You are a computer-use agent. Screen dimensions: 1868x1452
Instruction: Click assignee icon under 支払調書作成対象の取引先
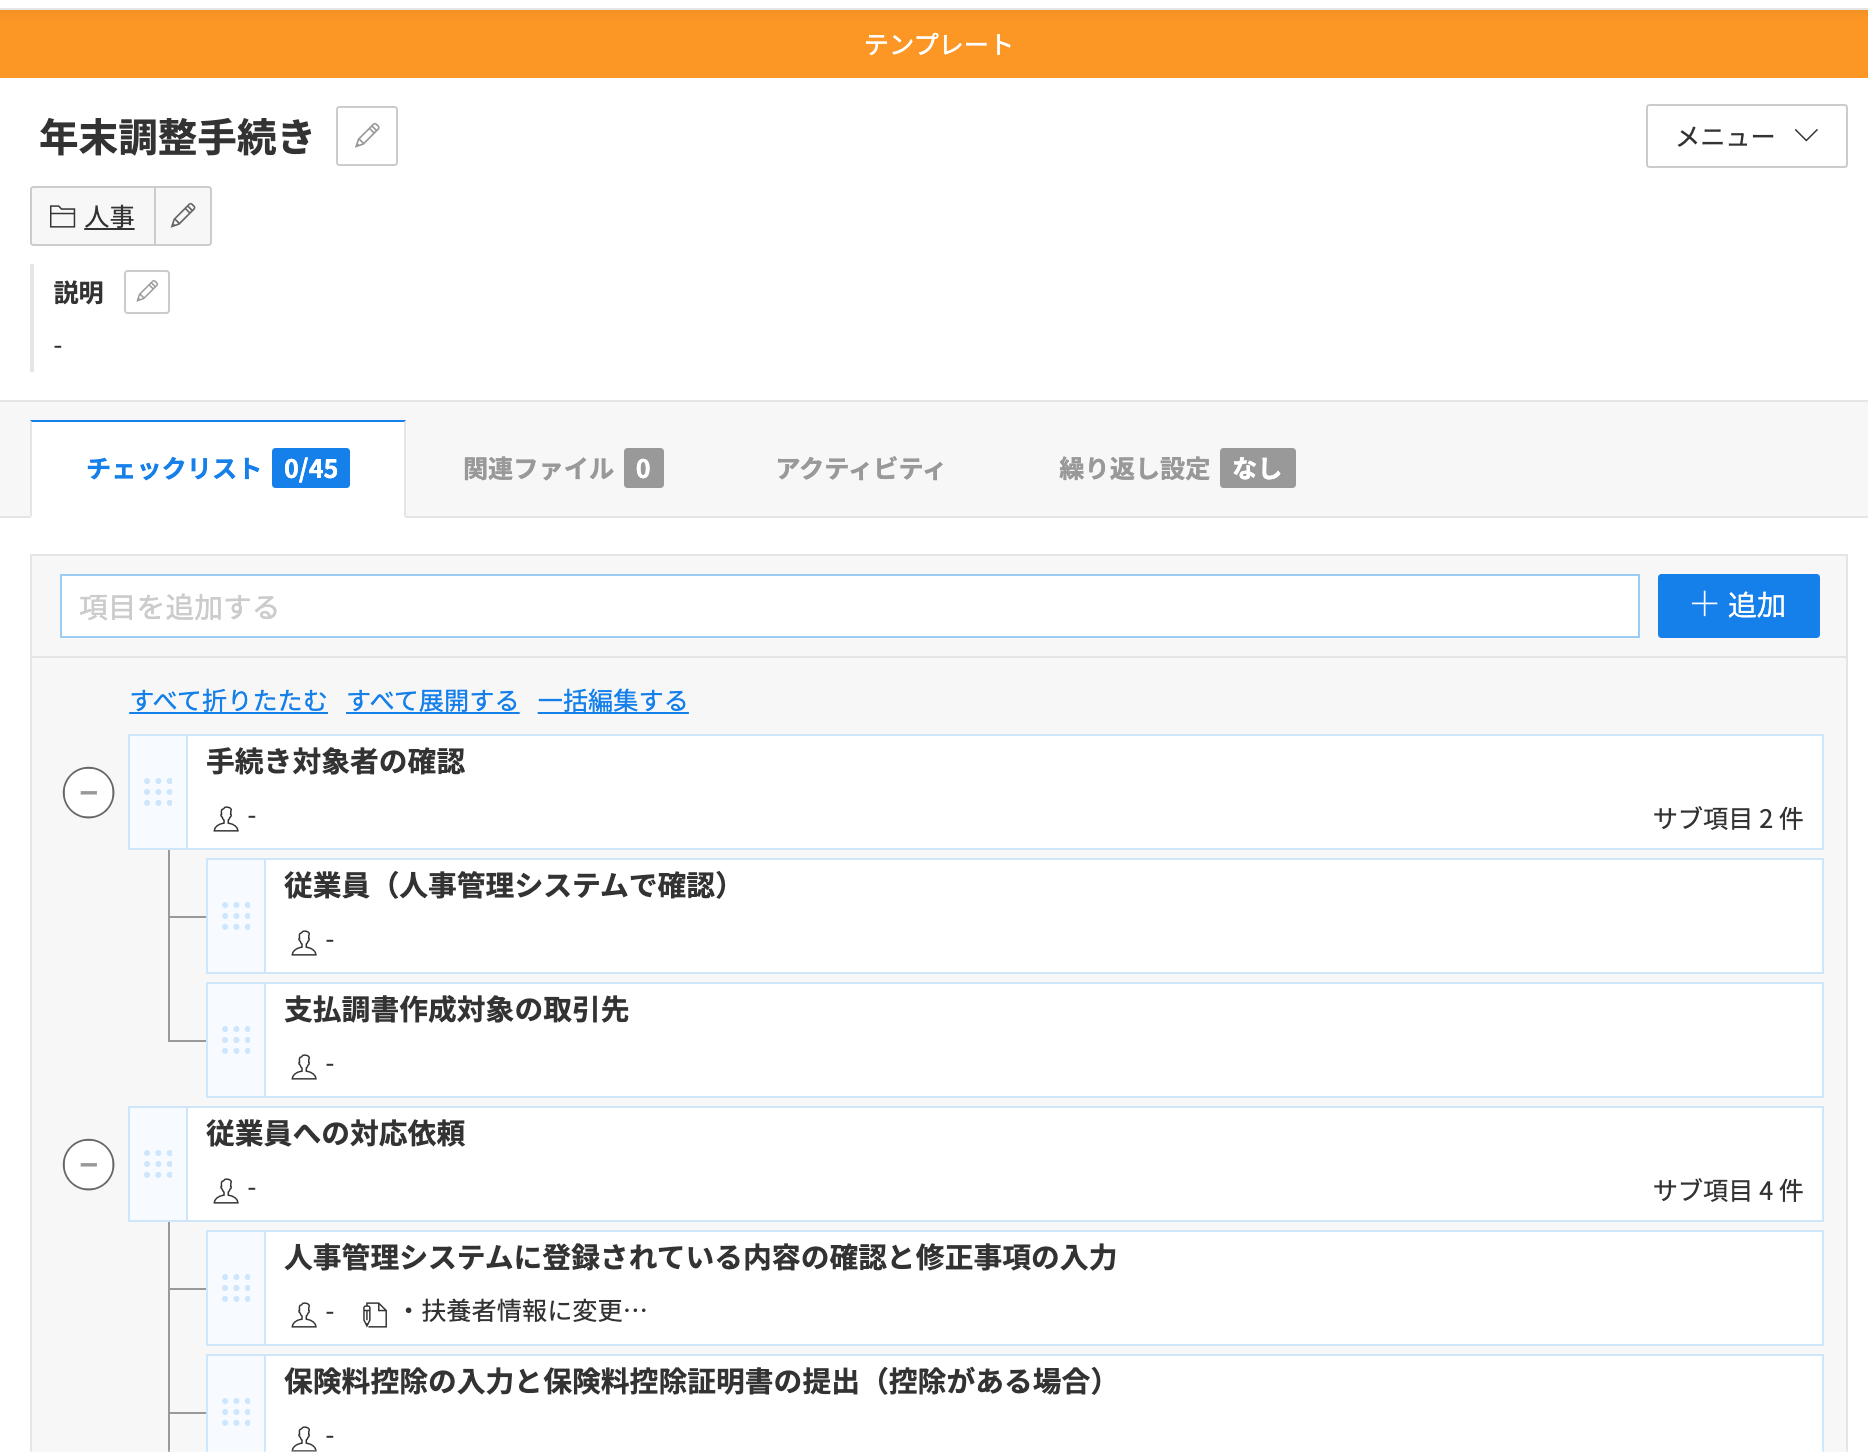[304, 1067]
